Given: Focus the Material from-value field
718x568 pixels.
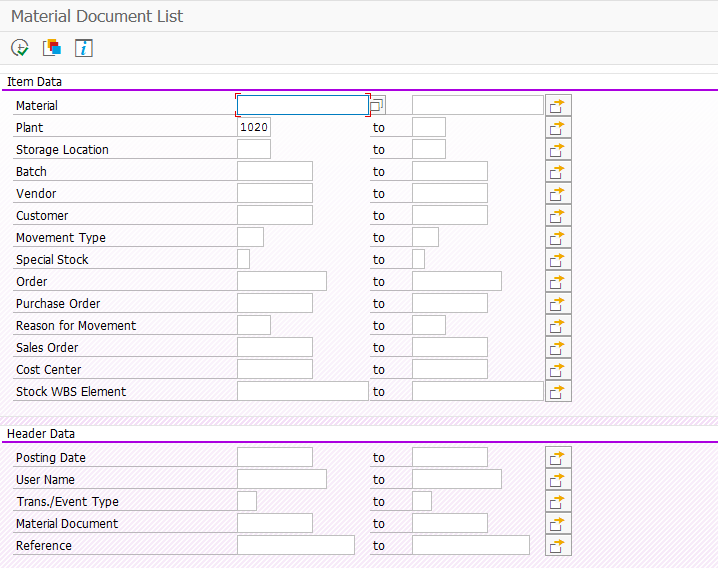Looking at the screenshot, I should (x=303, y=105).
